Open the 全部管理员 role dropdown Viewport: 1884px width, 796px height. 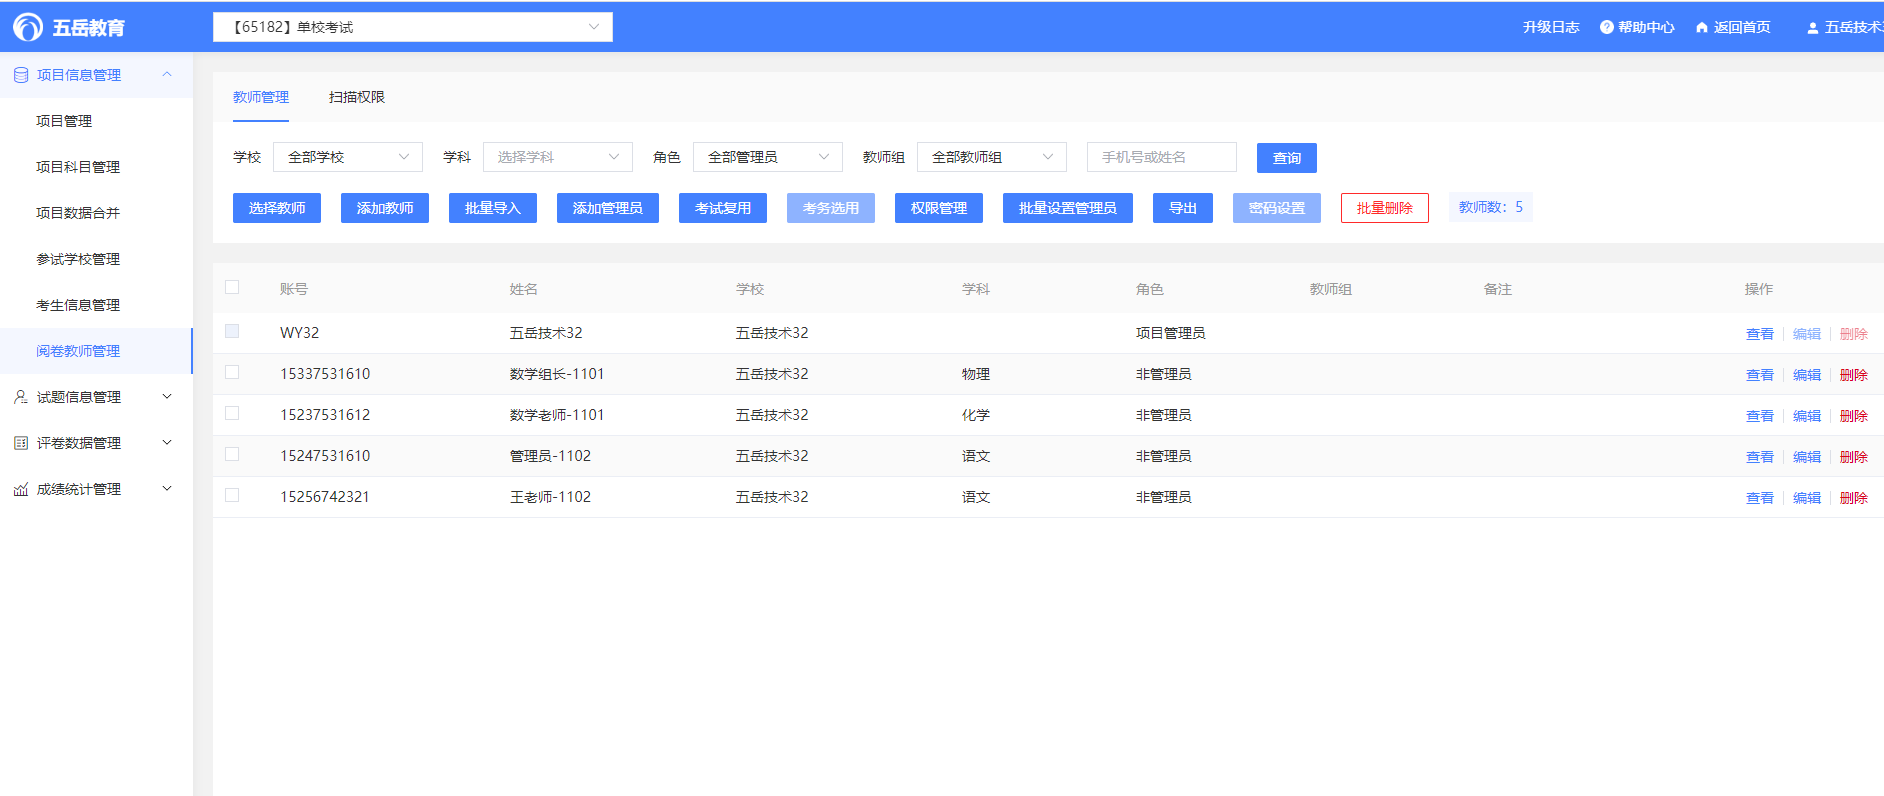click(767, 157)
